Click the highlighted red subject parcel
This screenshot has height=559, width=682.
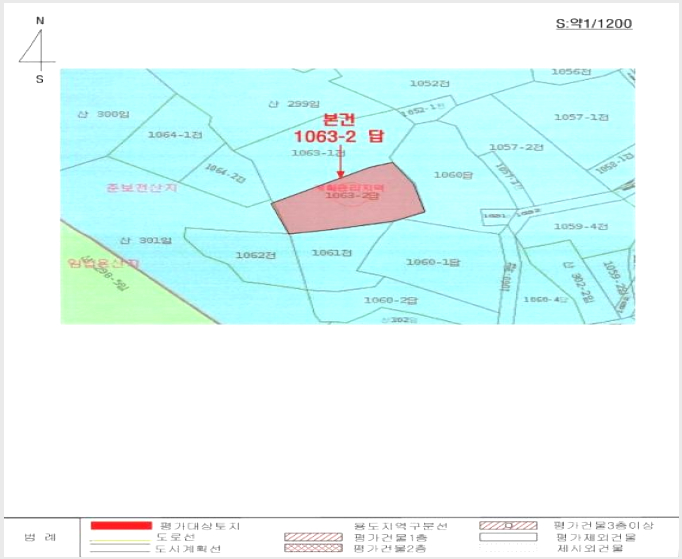pyautogui.click(x=348, y=207)
